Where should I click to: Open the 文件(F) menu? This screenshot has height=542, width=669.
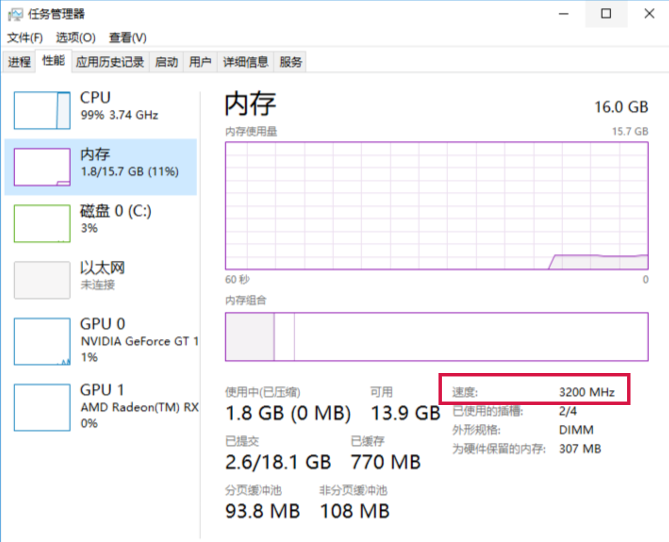[25, 38]
